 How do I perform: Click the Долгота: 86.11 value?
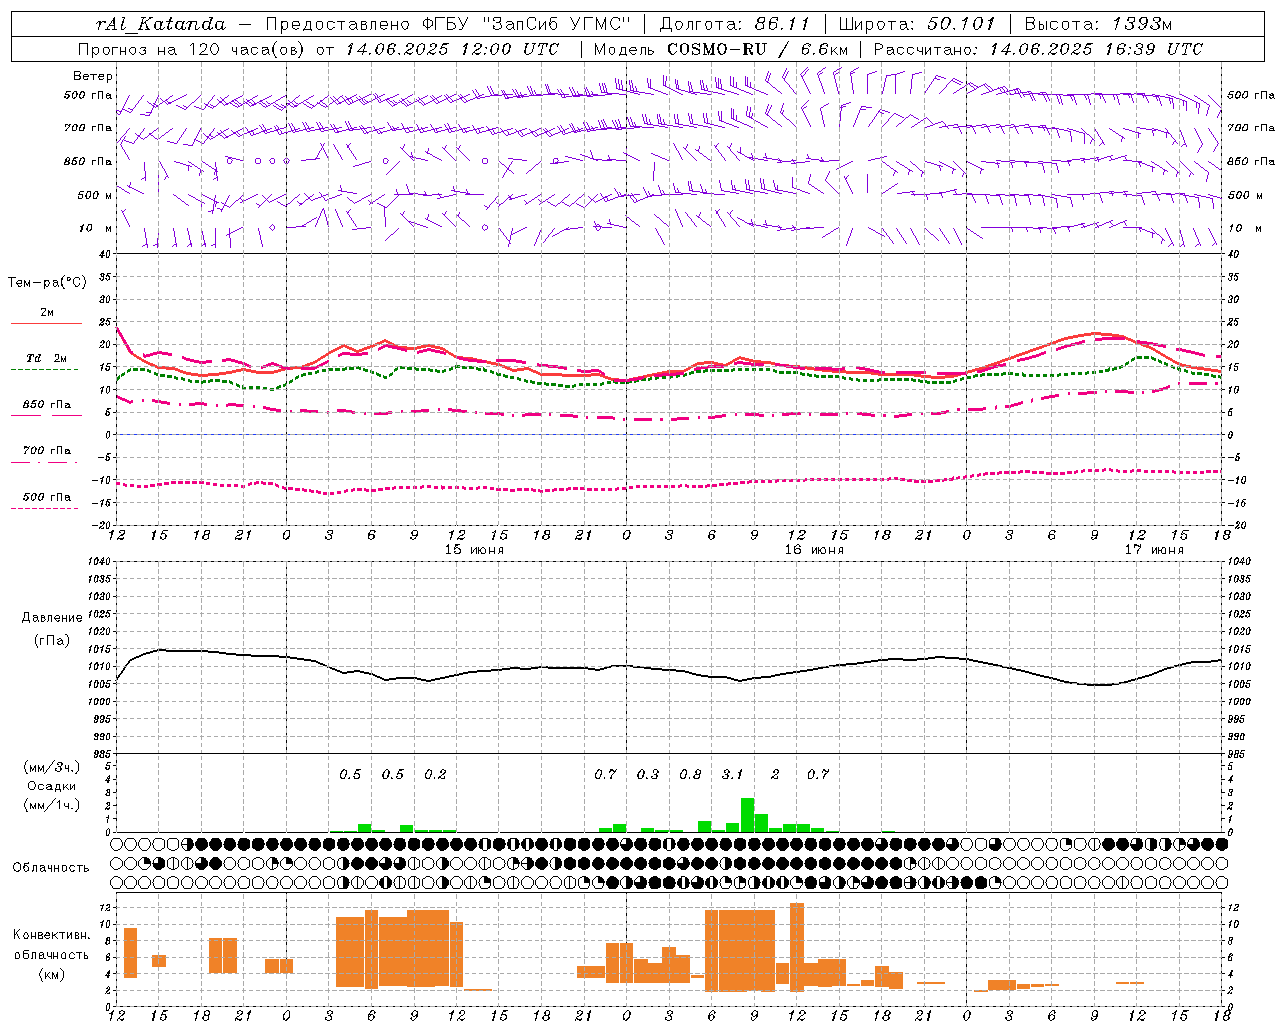(x=735, y=24)
